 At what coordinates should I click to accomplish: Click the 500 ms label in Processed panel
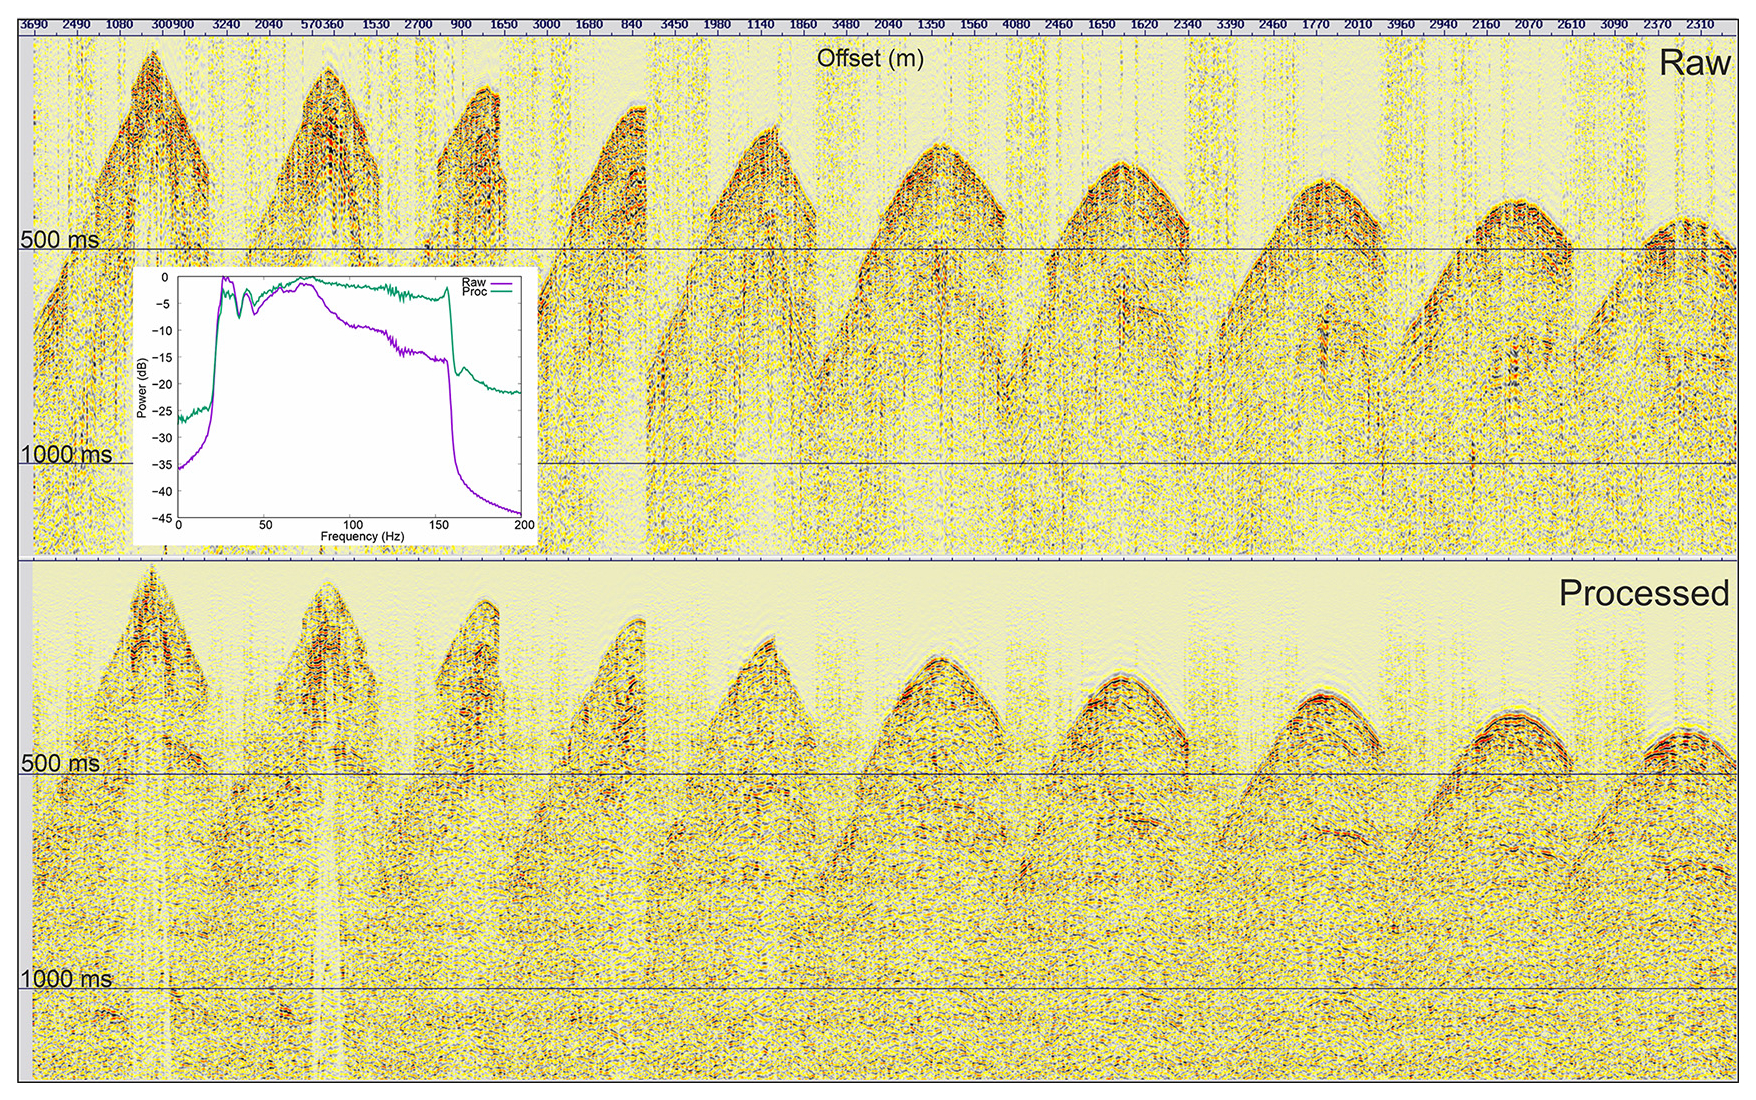click(60, 763)
